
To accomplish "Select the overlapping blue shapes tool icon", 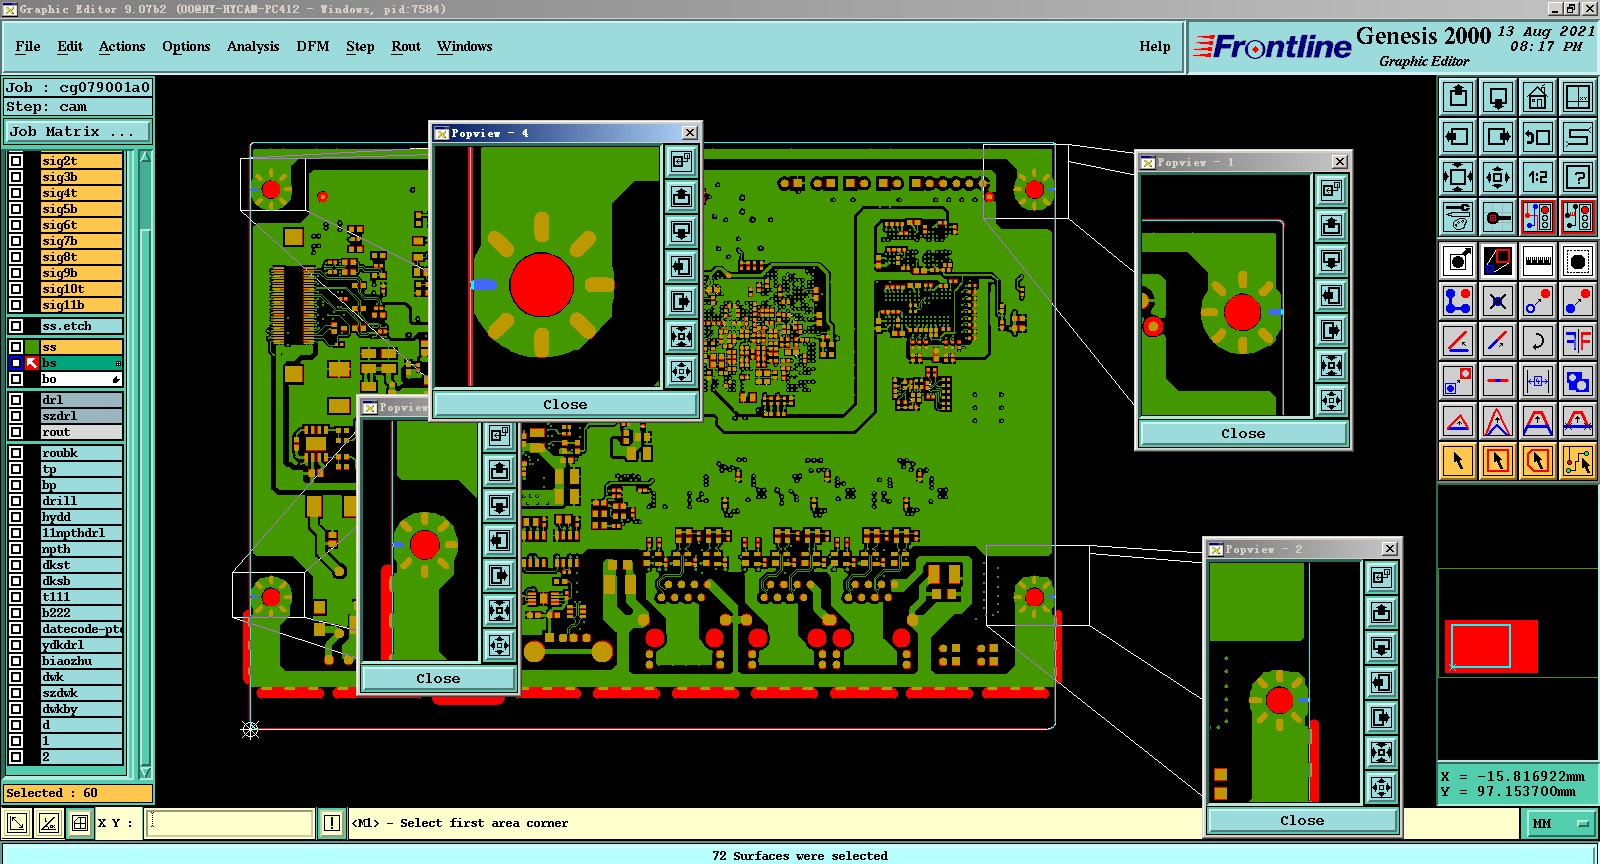I will click(x=1578, y=381).
